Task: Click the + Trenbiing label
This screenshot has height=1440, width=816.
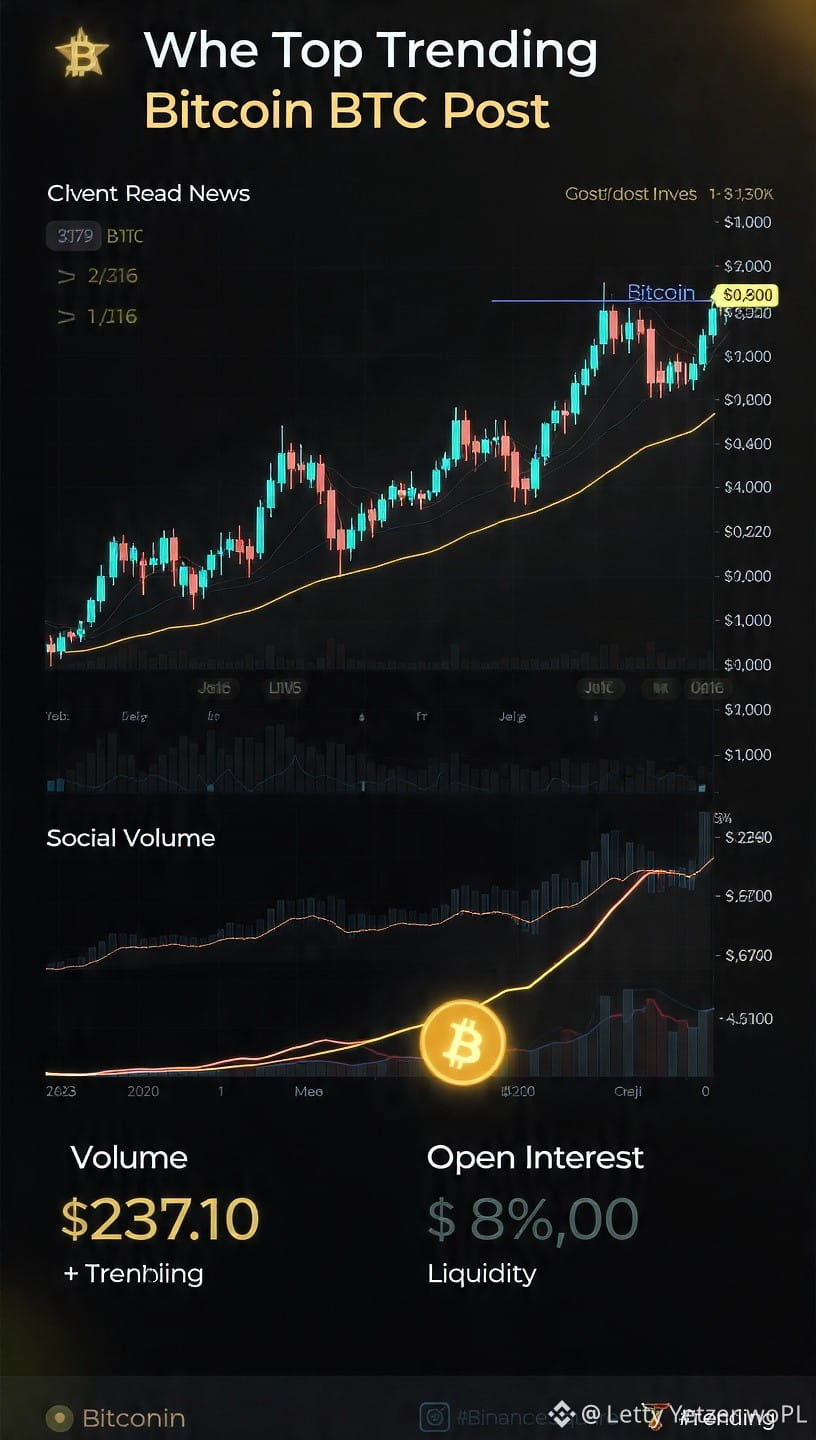Action: pos(133,1274)
